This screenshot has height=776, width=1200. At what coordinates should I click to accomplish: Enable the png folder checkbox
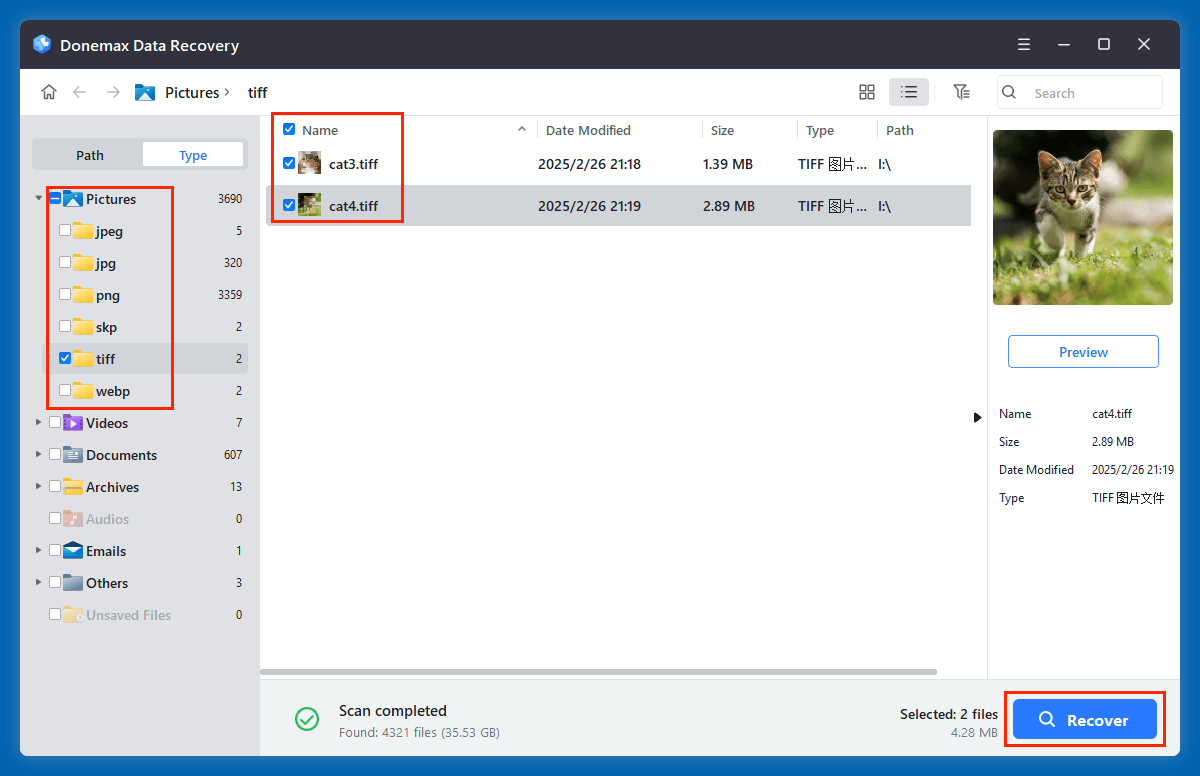[65, 295]
